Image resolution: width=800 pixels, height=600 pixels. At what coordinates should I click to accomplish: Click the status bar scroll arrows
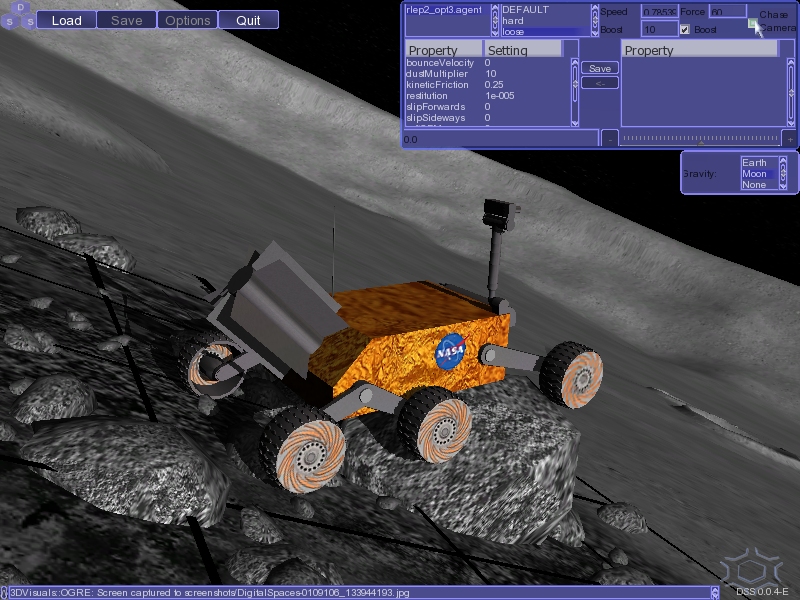(x=715, y=592)
